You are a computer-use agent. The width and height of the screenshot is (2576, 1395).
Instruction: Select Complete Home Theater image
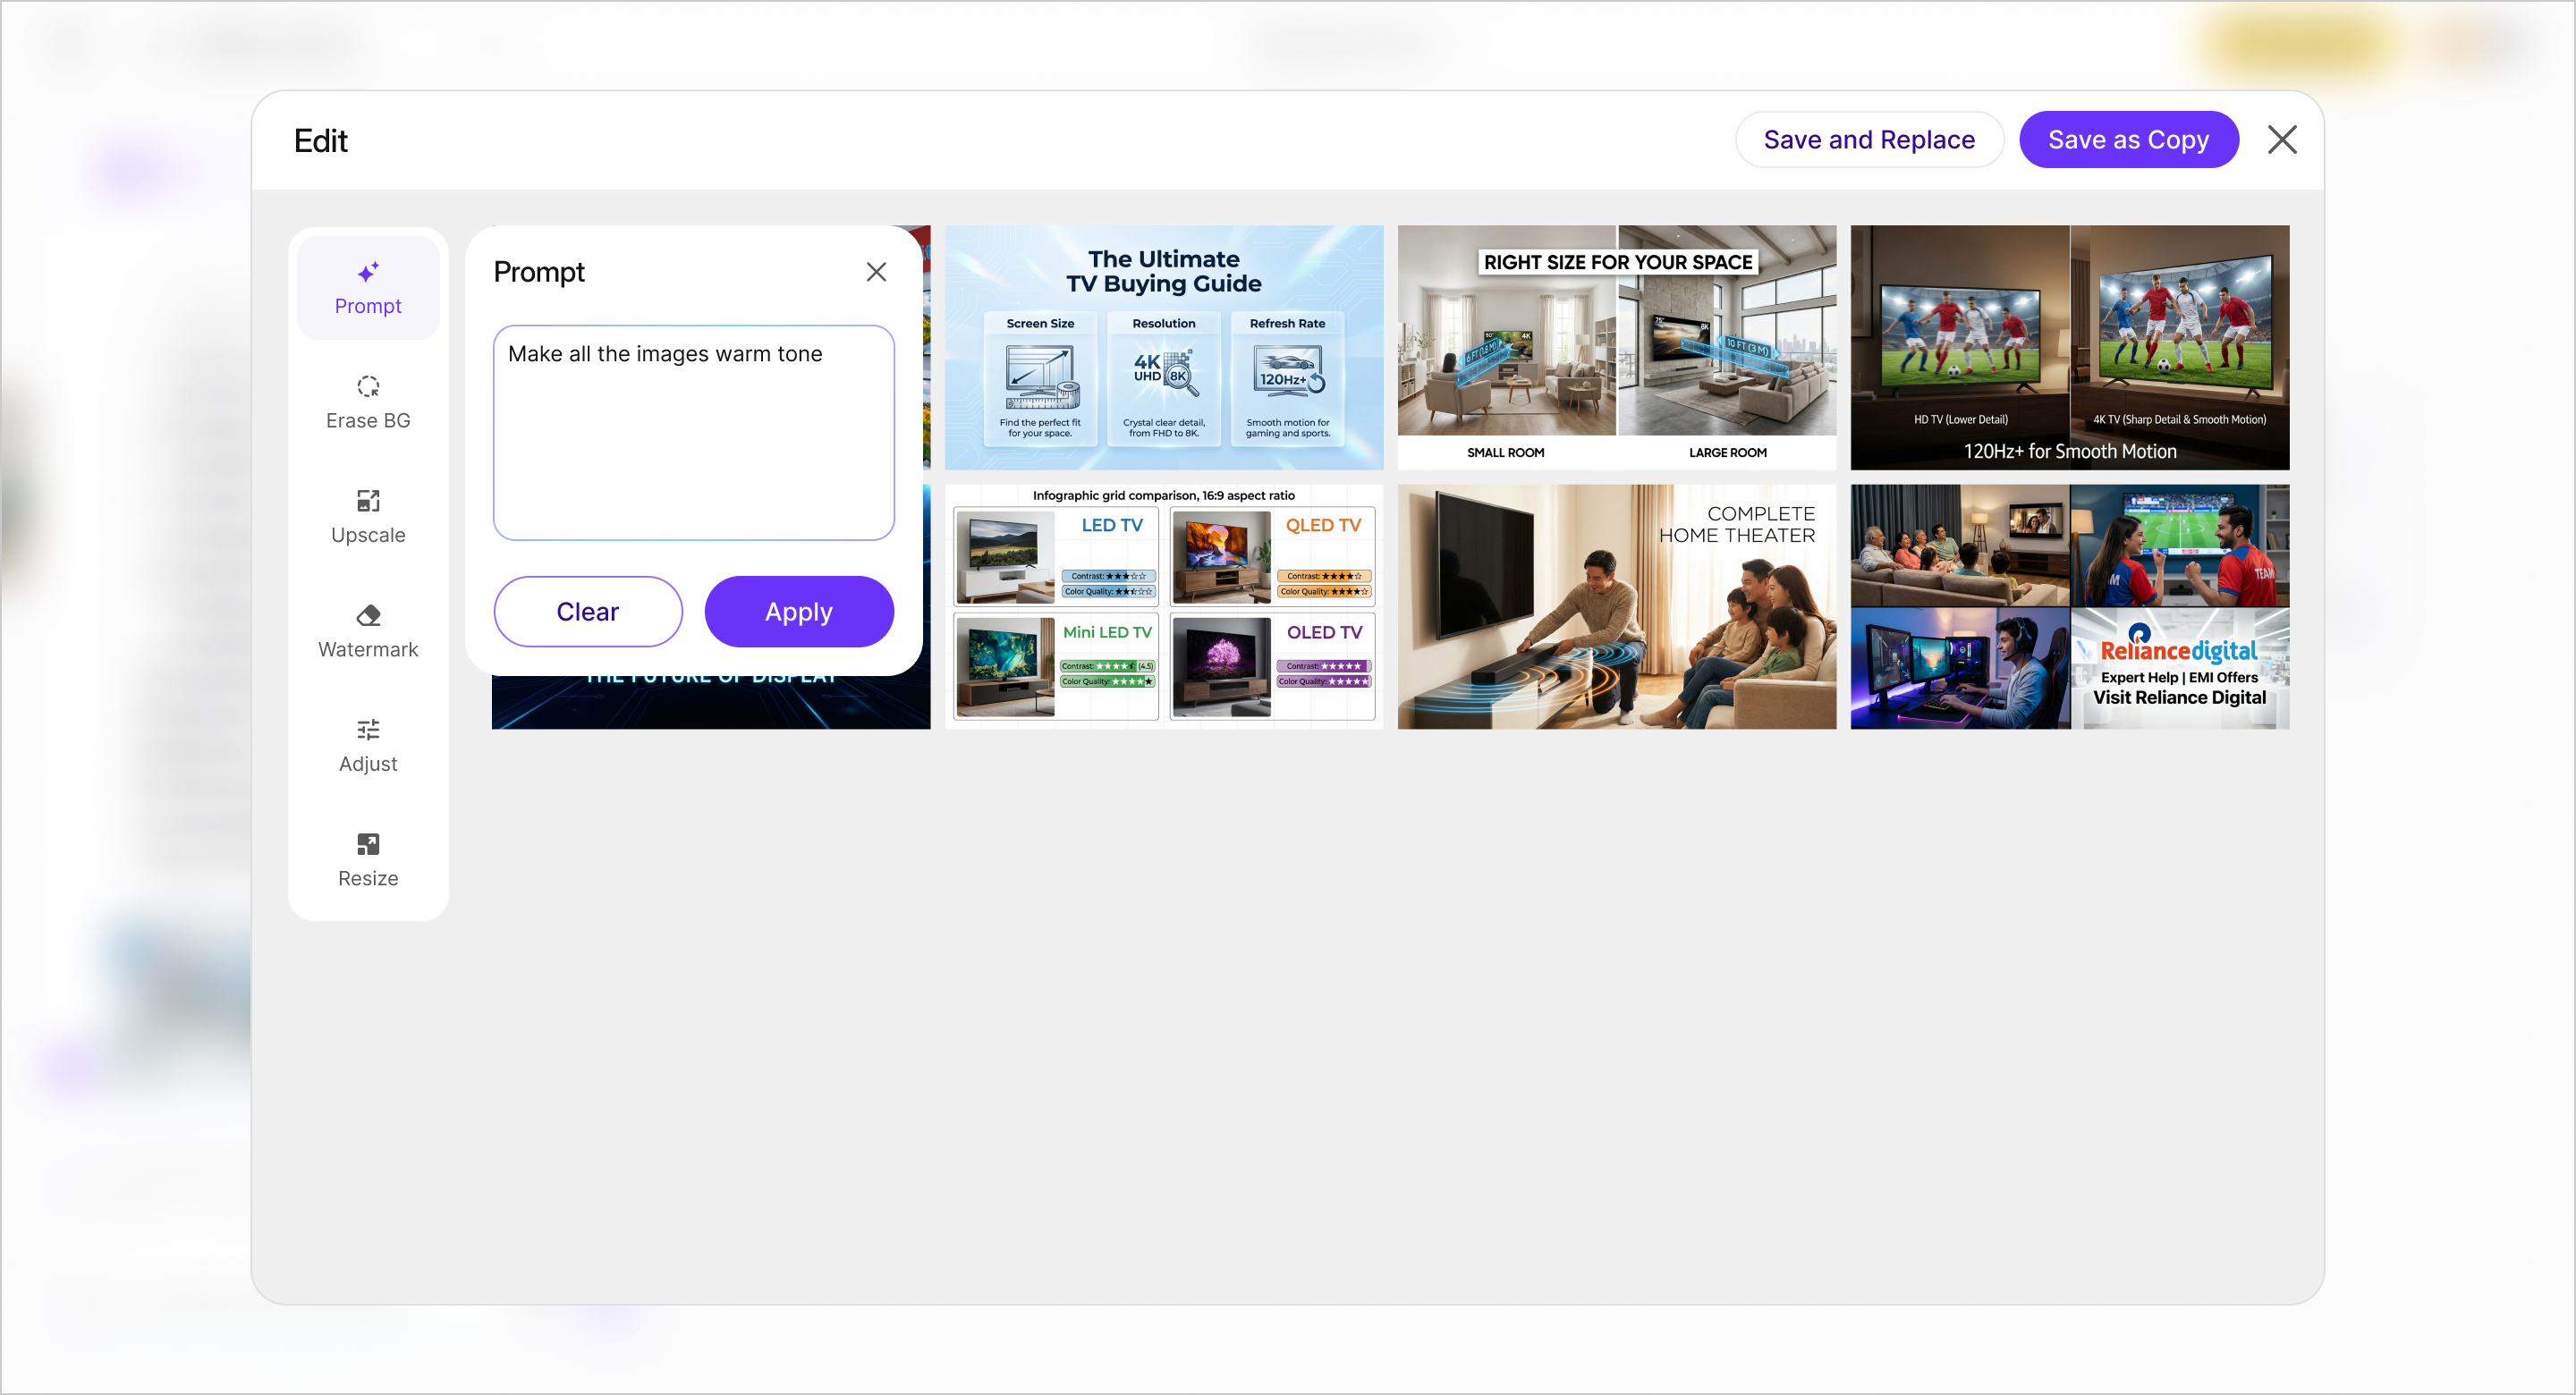(1617, 607)
